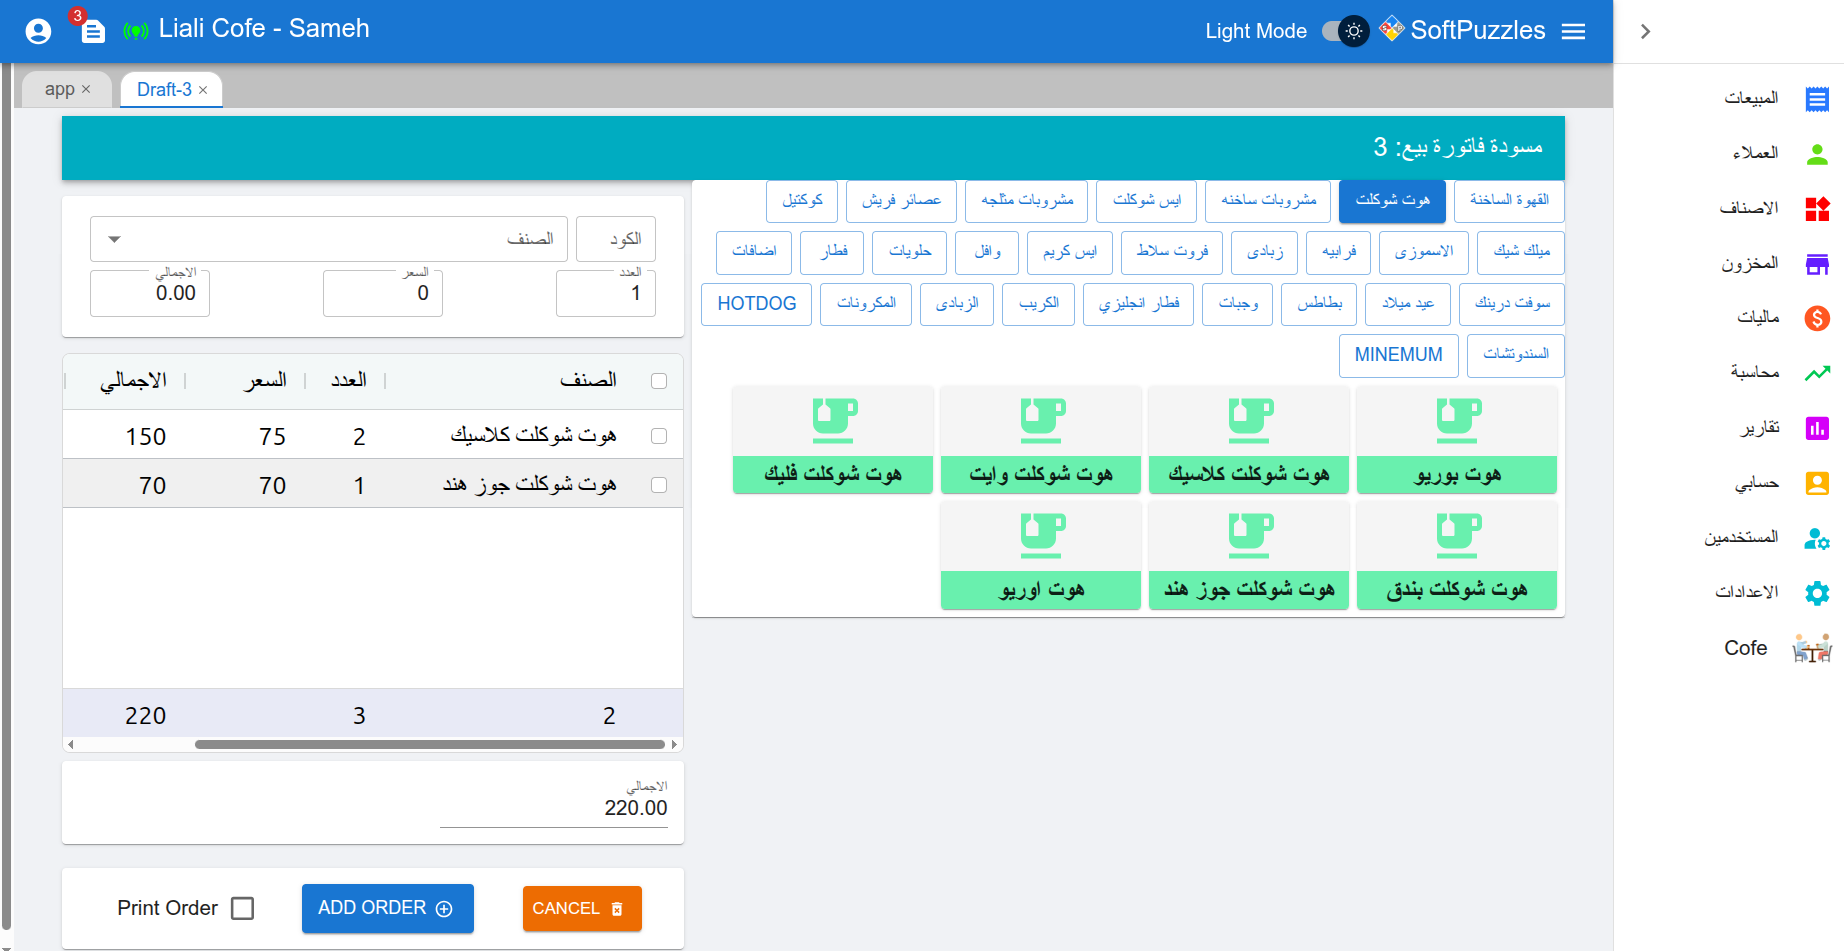The image size is (1844, 951).
Task: Close the Draft-3 tab
Action: coord(203,90)
